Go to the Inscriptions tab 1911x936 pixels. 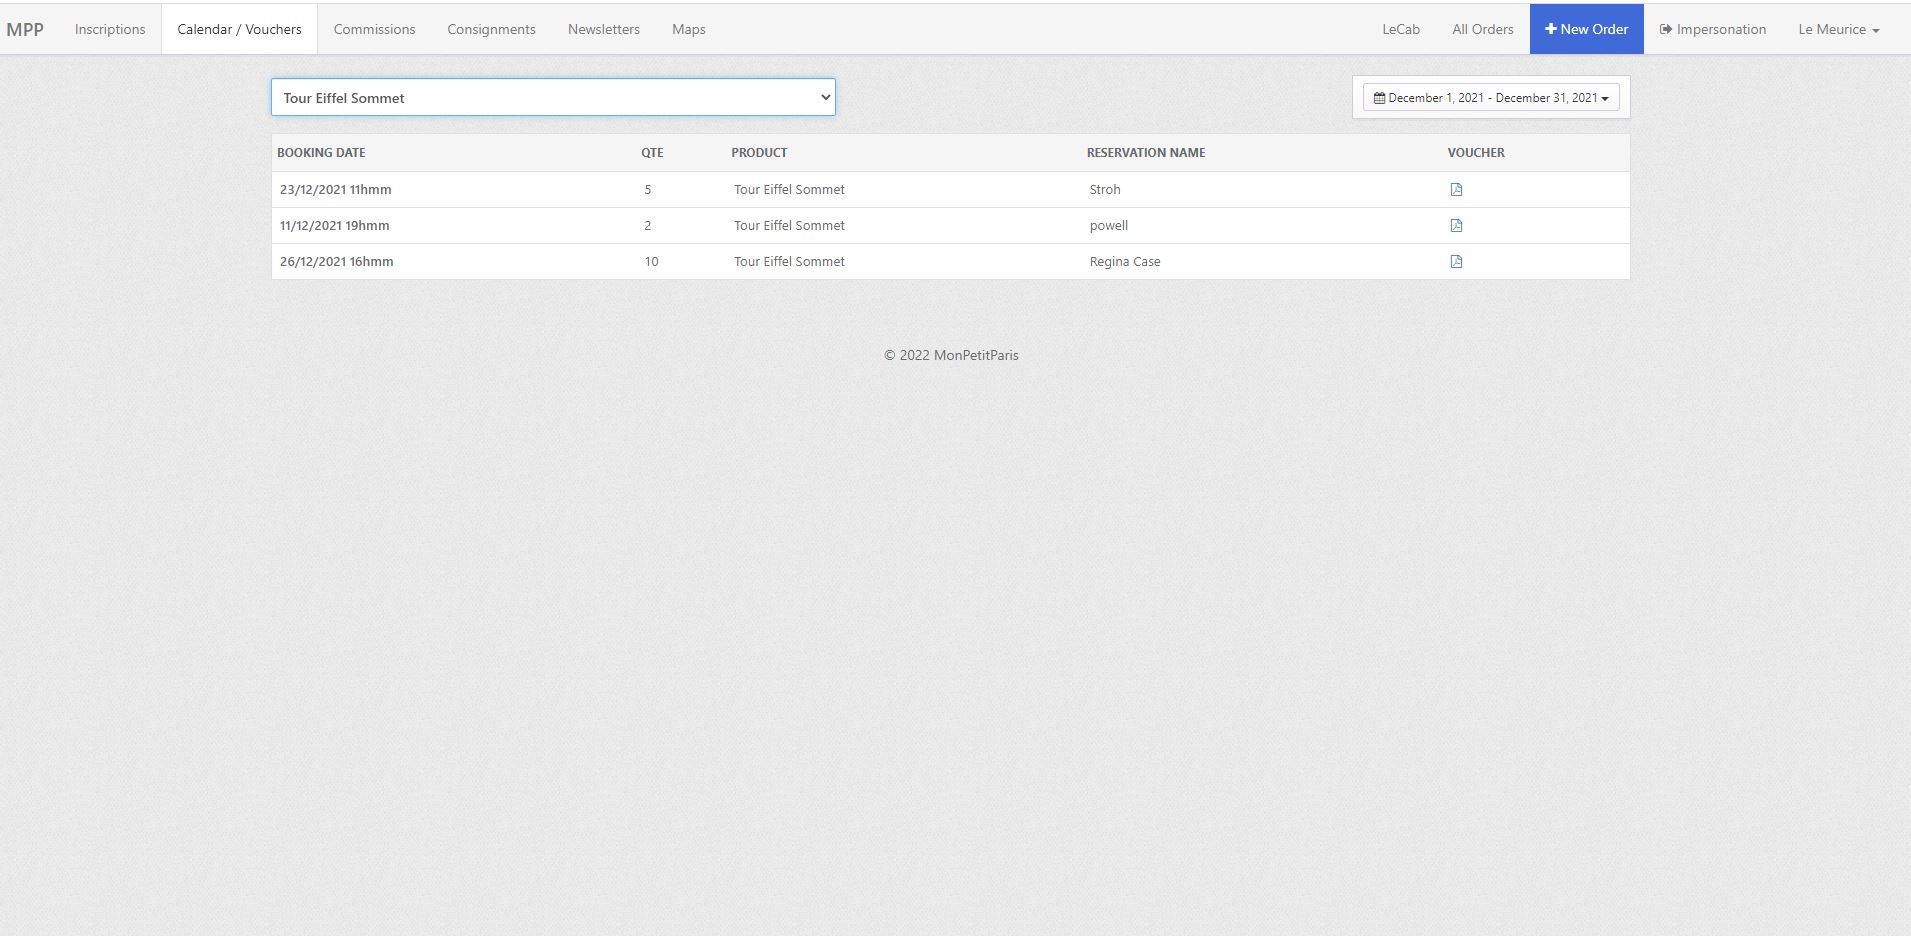110,29
